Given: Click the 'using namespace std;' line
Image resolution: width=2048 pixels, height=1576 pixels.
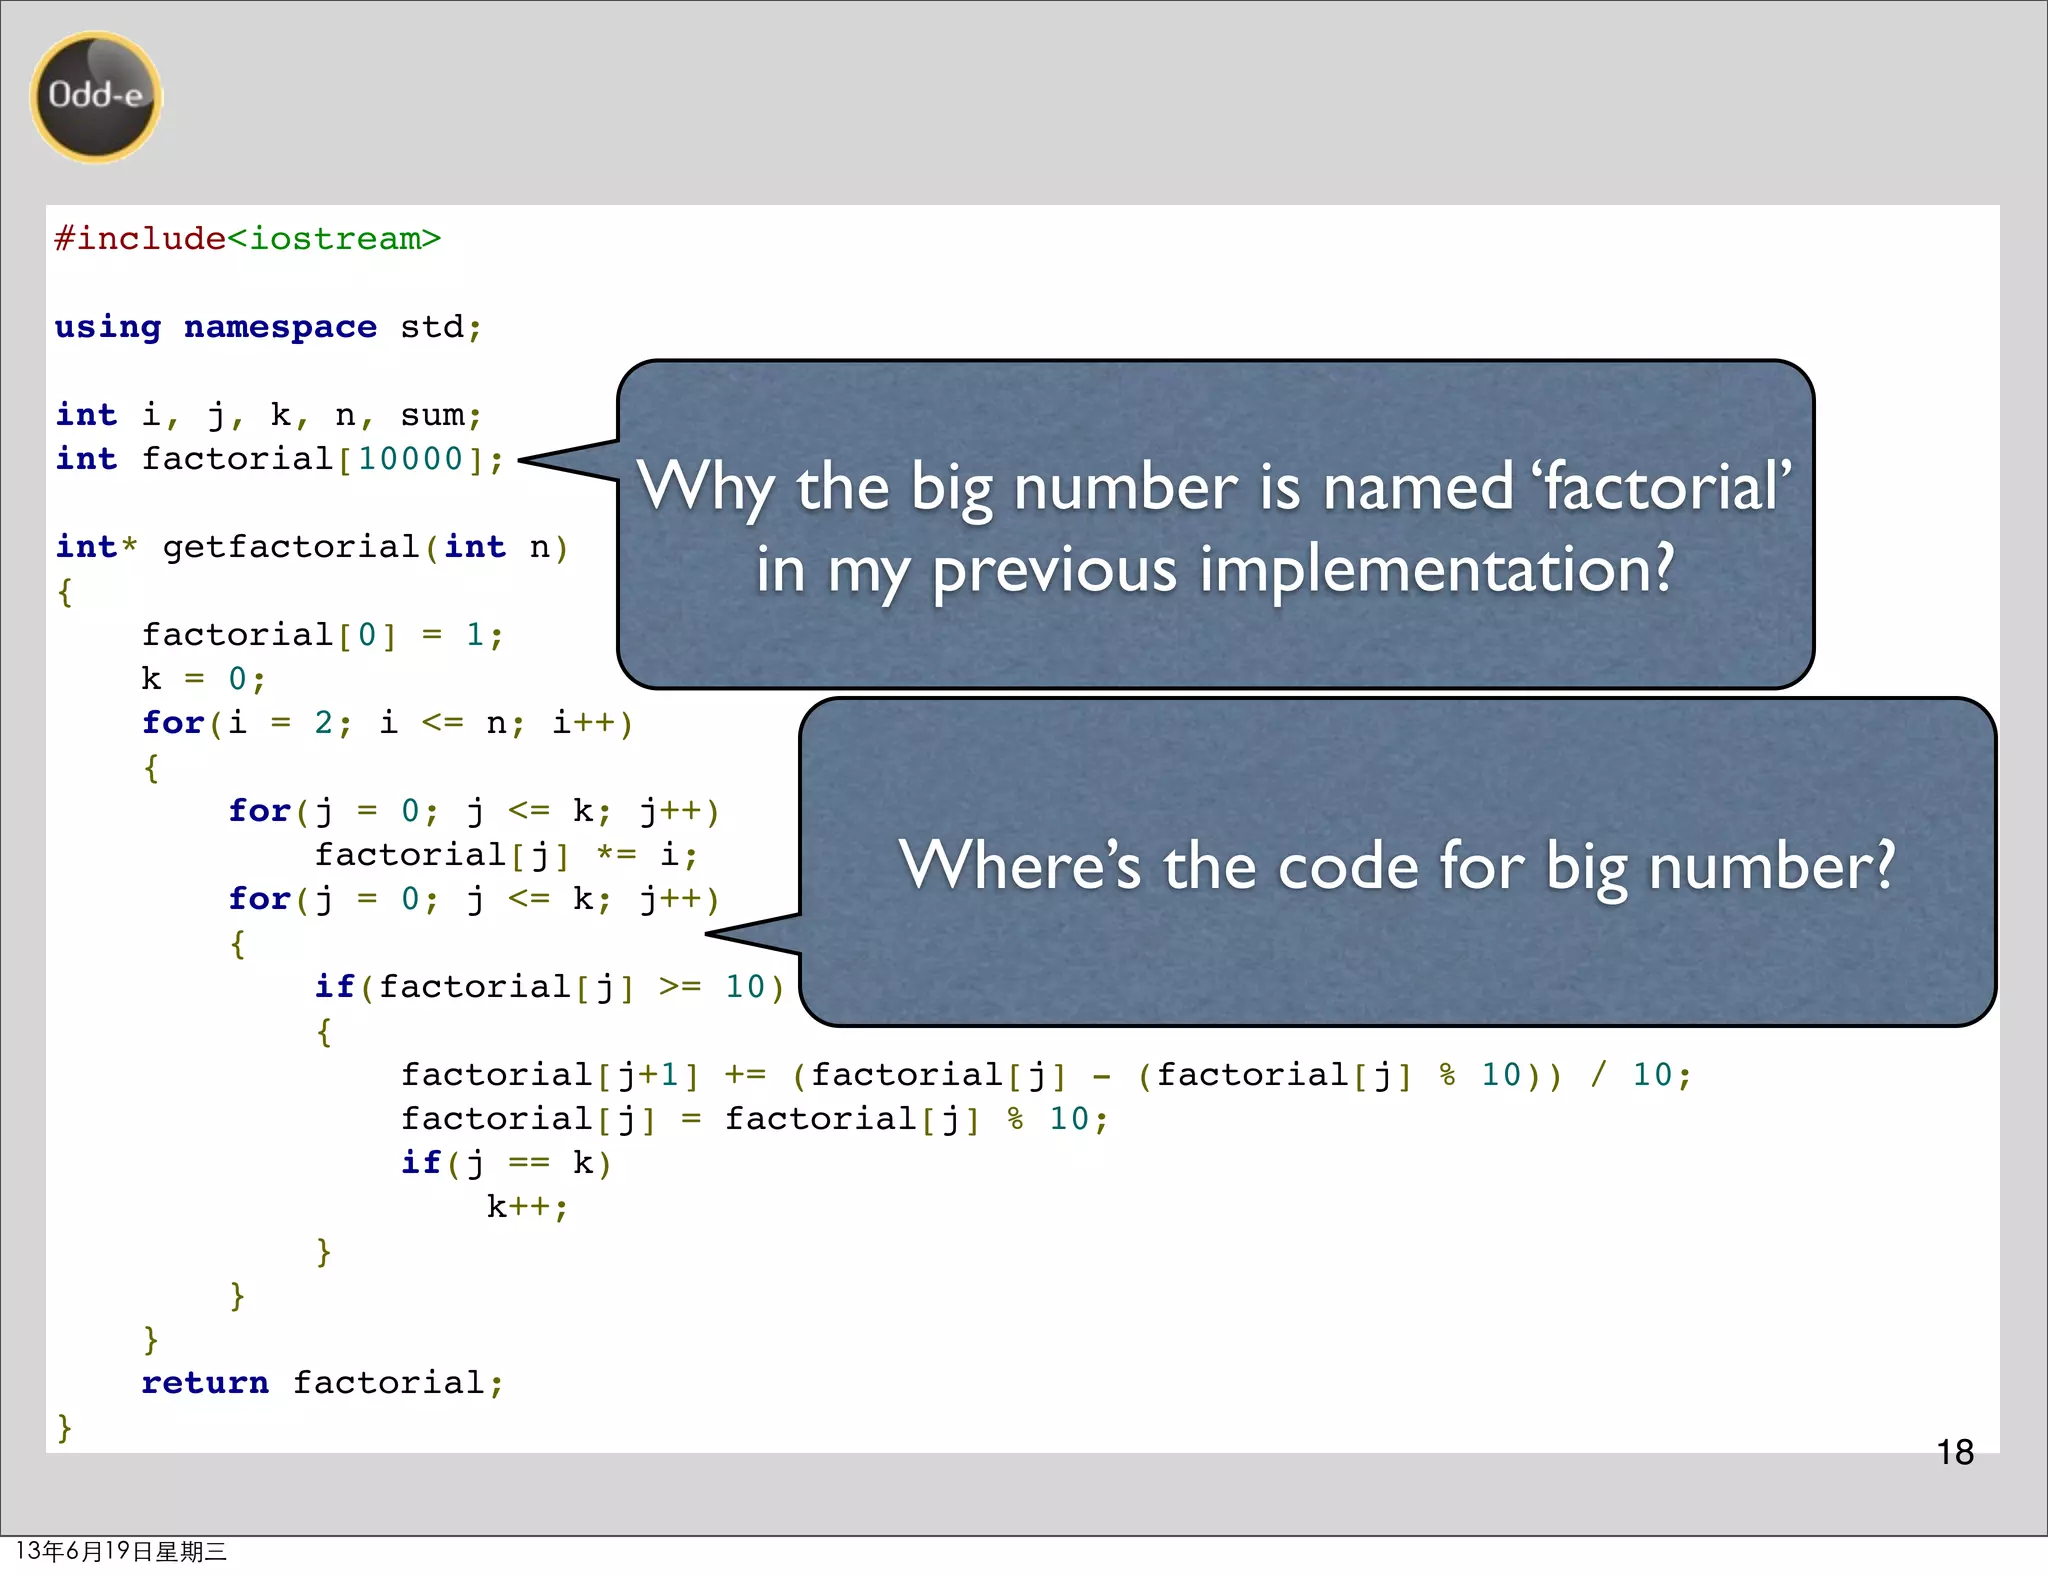Looking at the screenshot, I should point(268,327).
